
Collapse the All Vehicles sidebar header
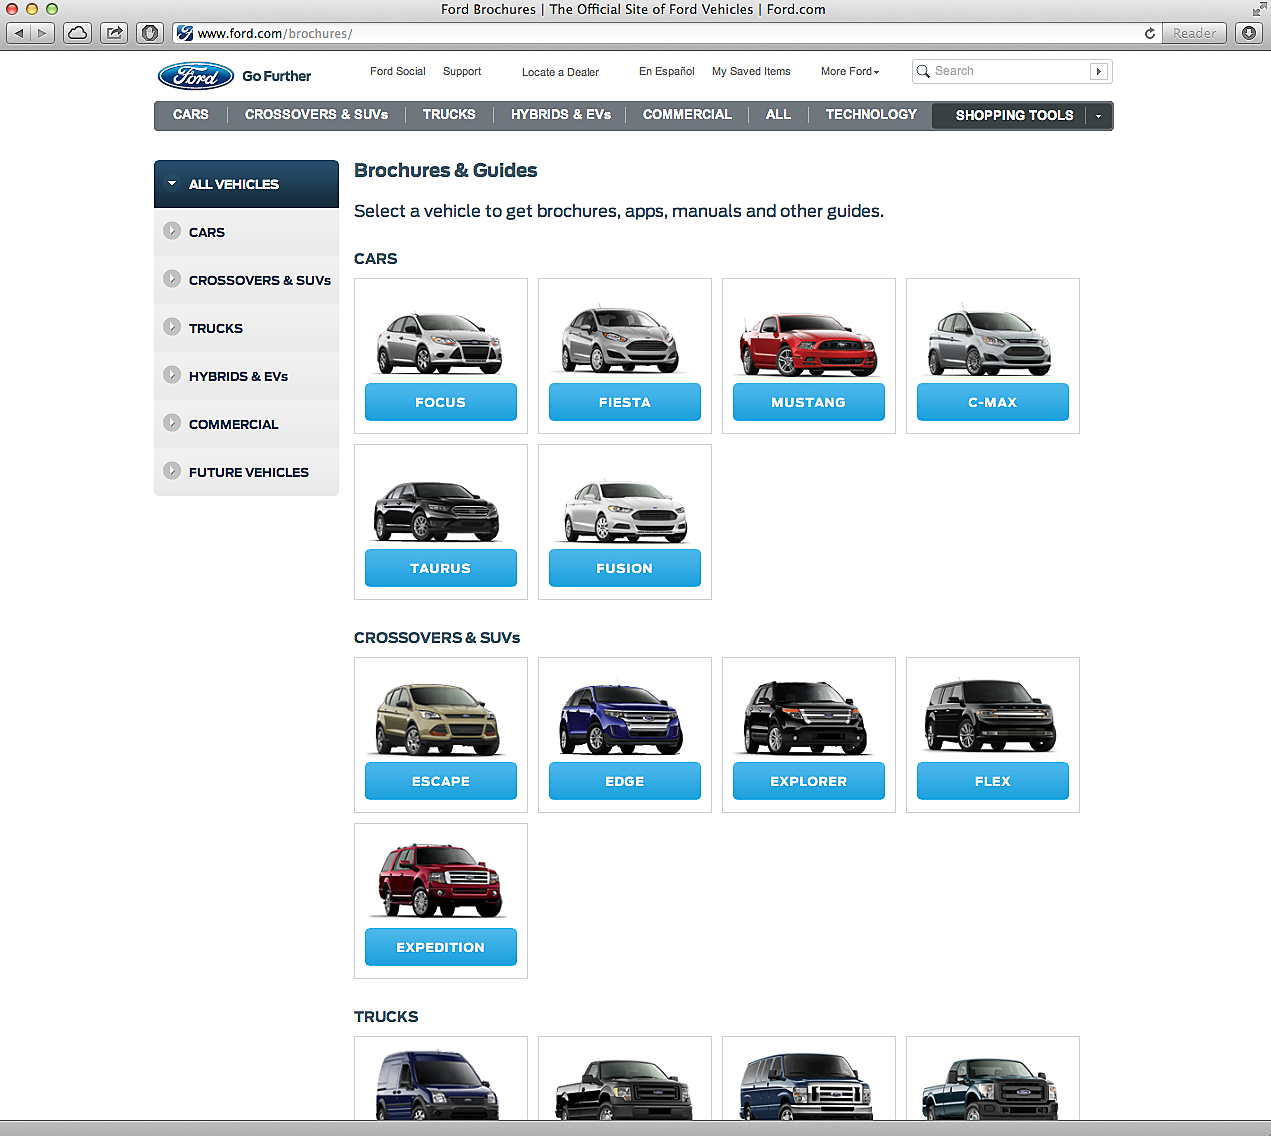pos(246,184)
